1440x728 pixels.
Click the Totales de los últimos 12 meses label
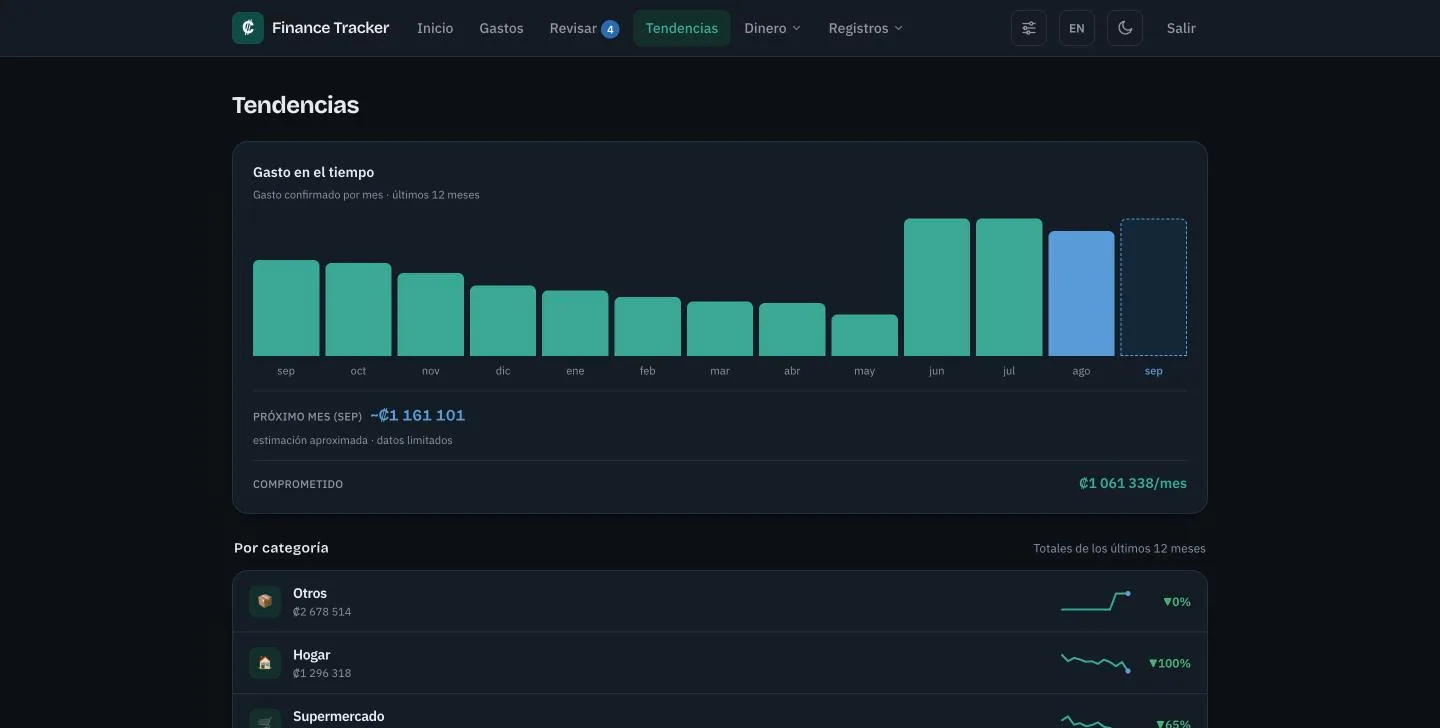pyautogui.click(x=1119, y=548)
